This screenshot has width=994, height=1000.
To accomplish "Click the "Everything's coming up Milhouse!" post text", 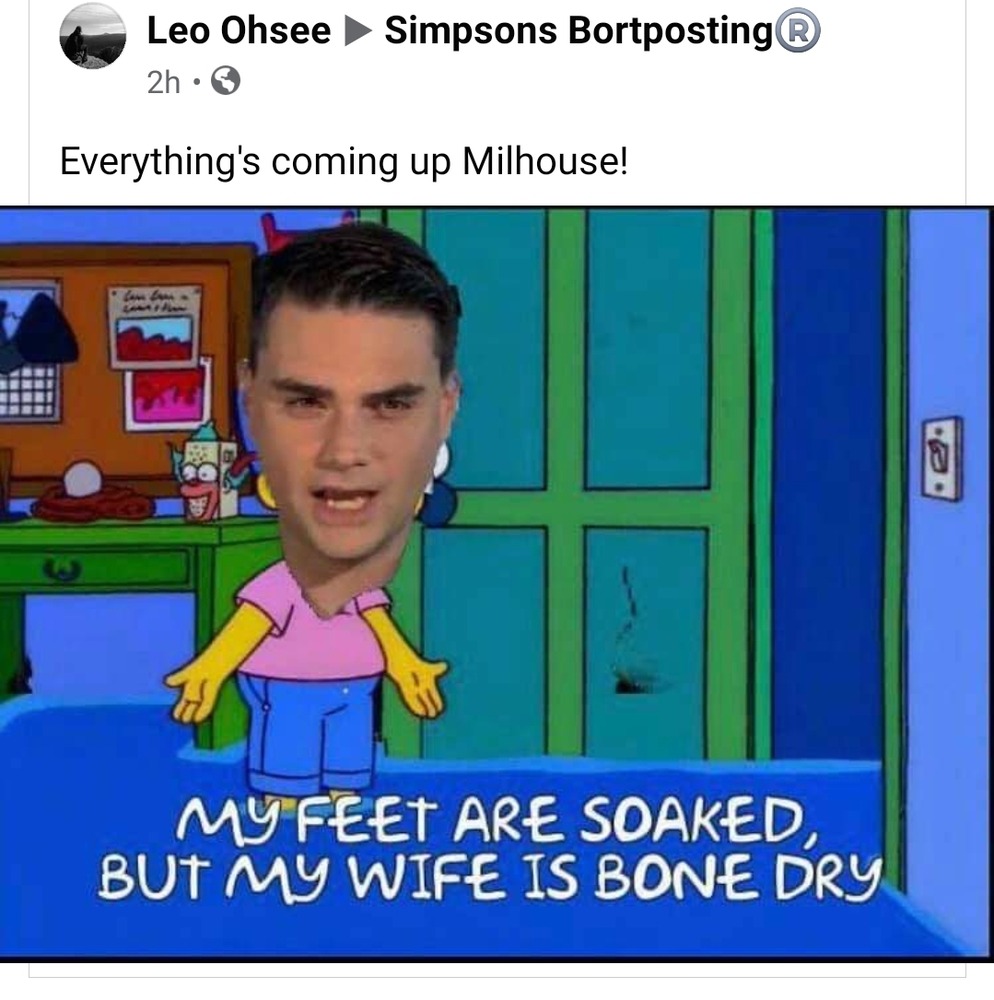I will click(344, 161).
